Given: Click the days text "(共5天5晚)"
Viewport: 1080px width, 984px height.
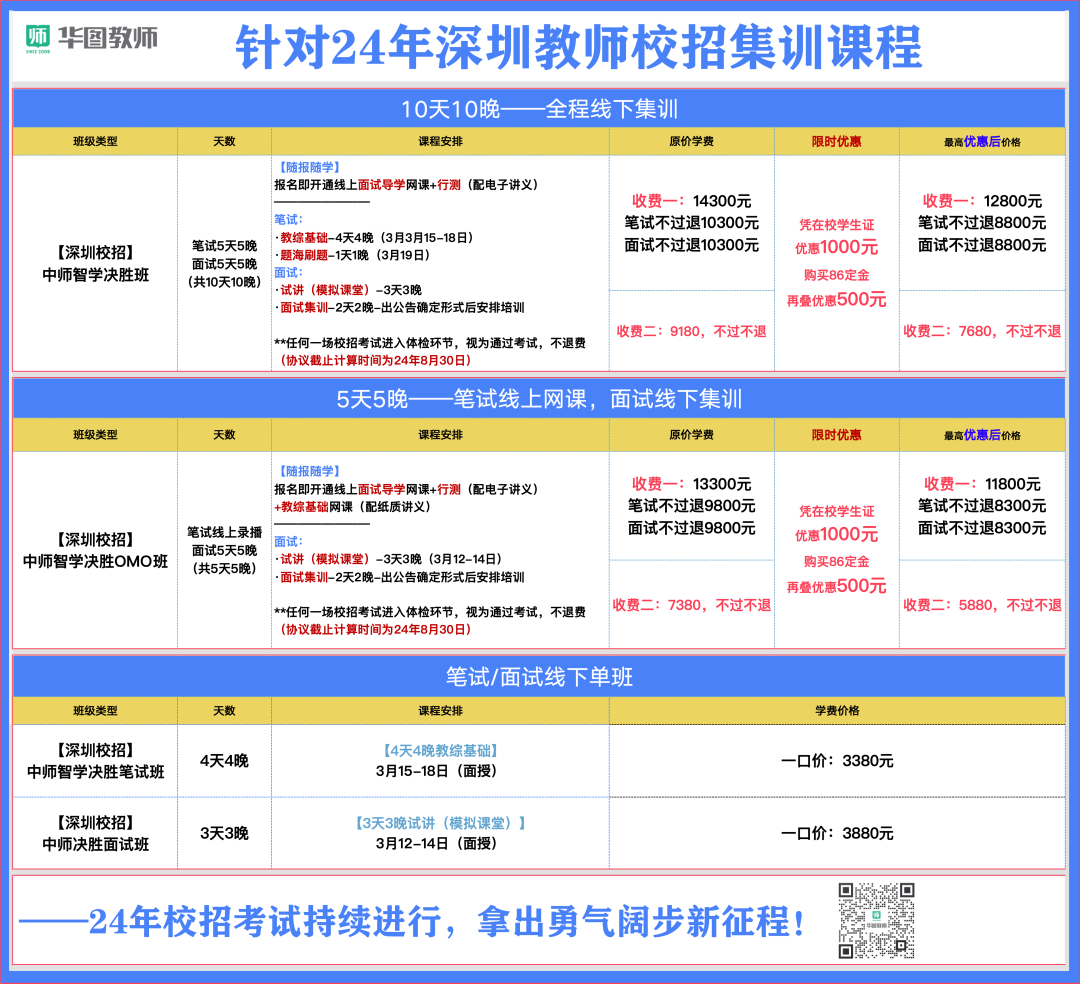Looking at the screenshot, I should coord(224,568).
